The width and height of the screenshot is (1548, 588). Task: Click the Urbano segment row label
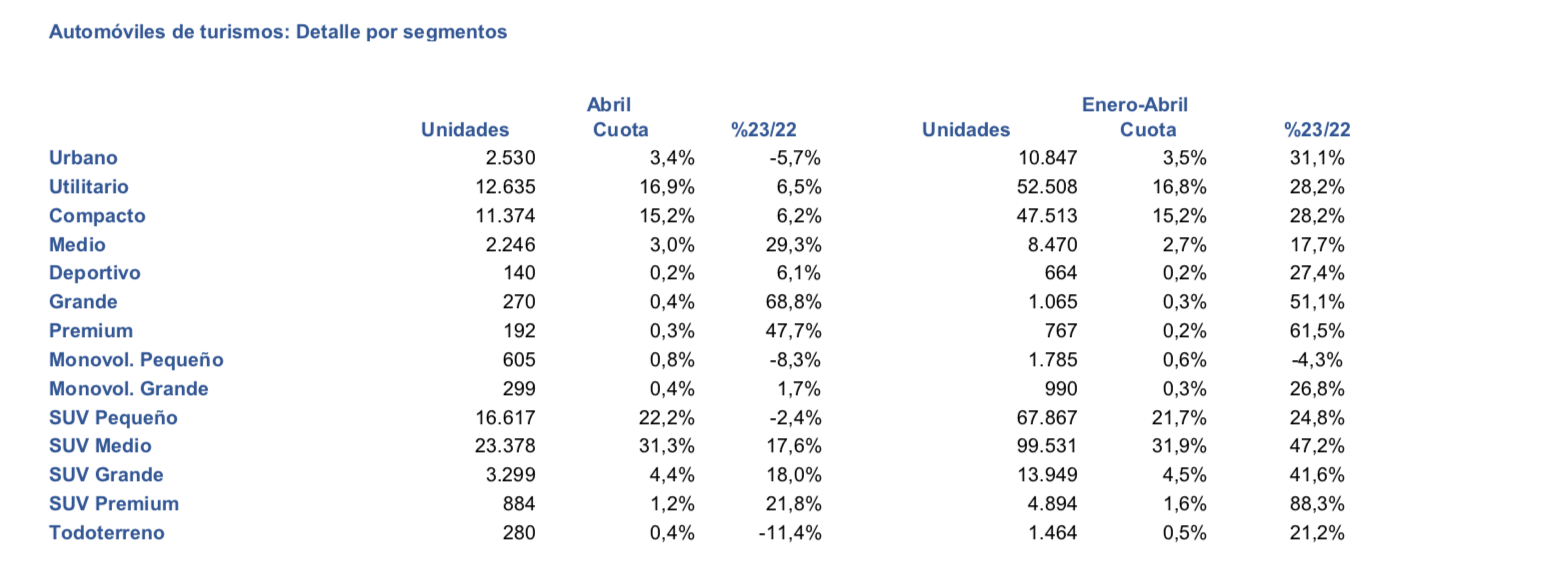tap(83, 158)
